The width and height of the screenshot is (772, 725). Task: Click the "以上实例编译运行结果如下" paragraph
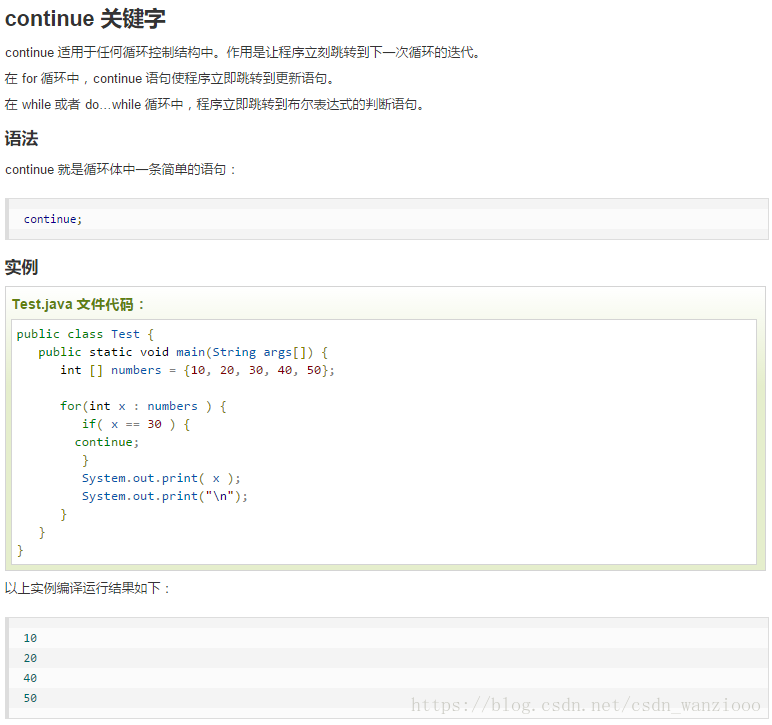coord(87,588)
